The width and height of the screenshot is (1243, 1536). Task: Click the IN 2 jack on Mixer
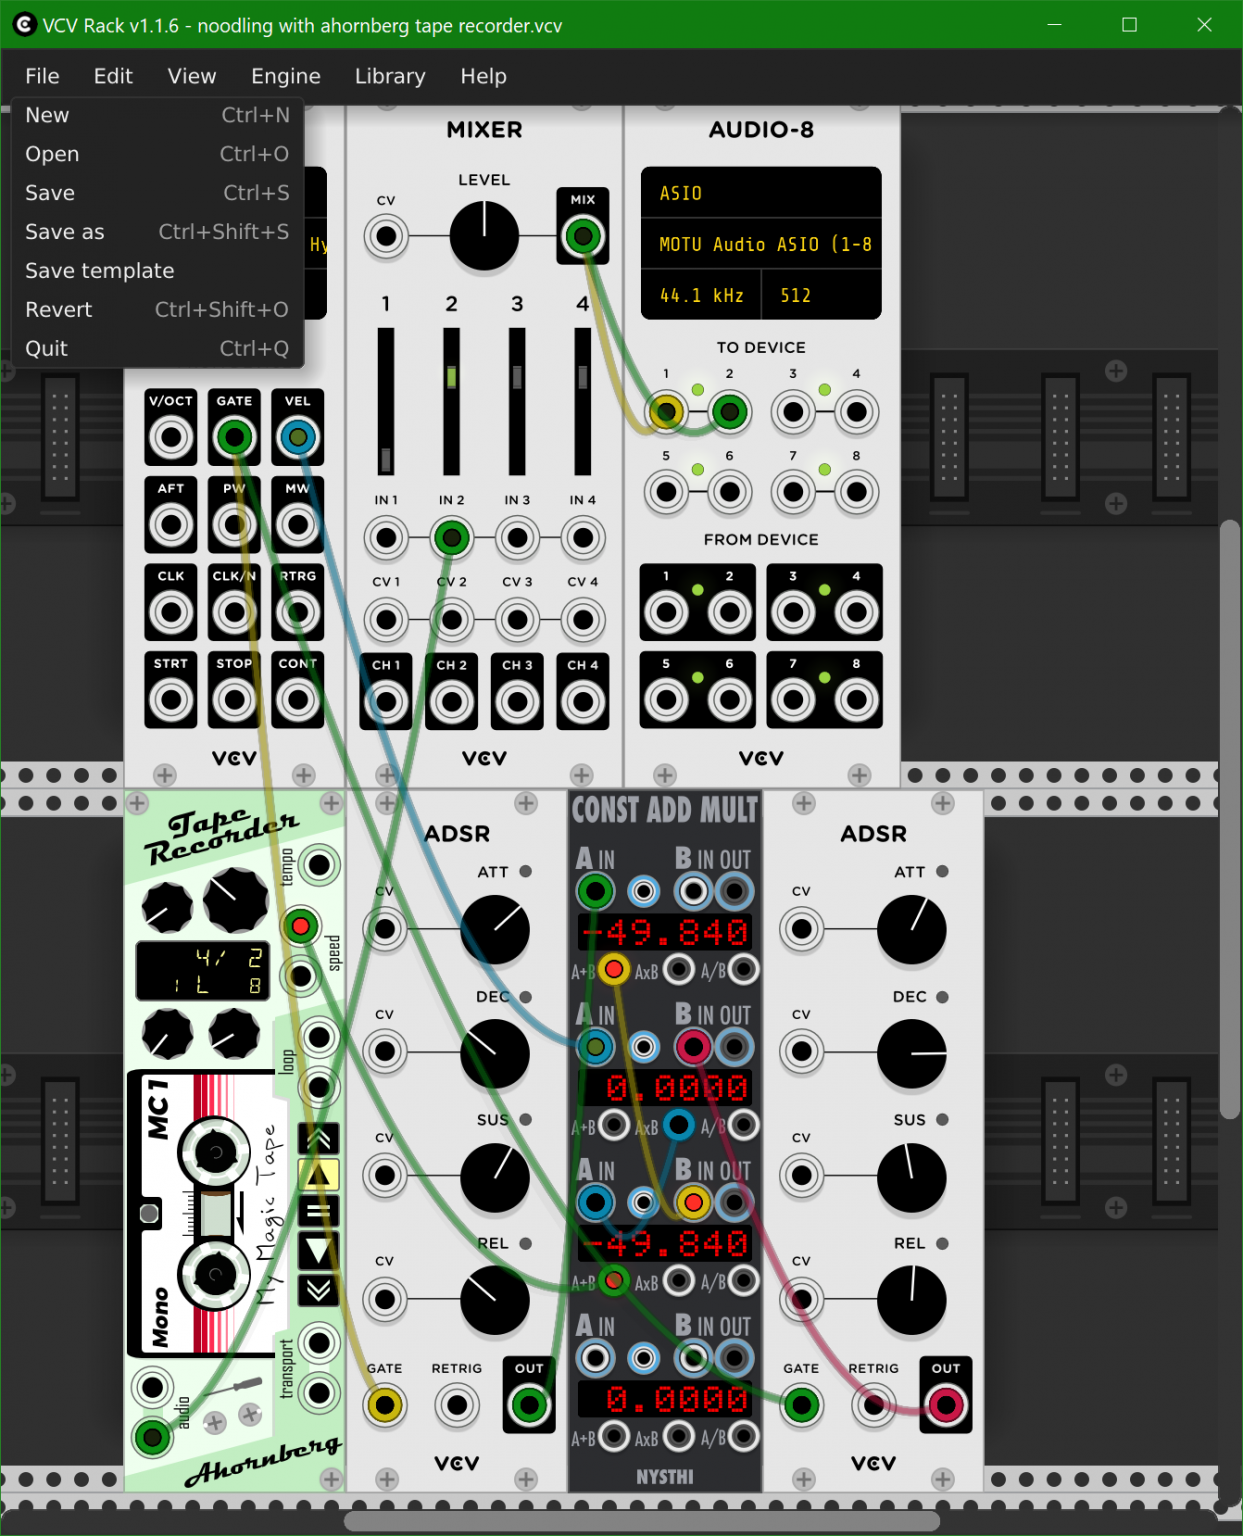451,538
